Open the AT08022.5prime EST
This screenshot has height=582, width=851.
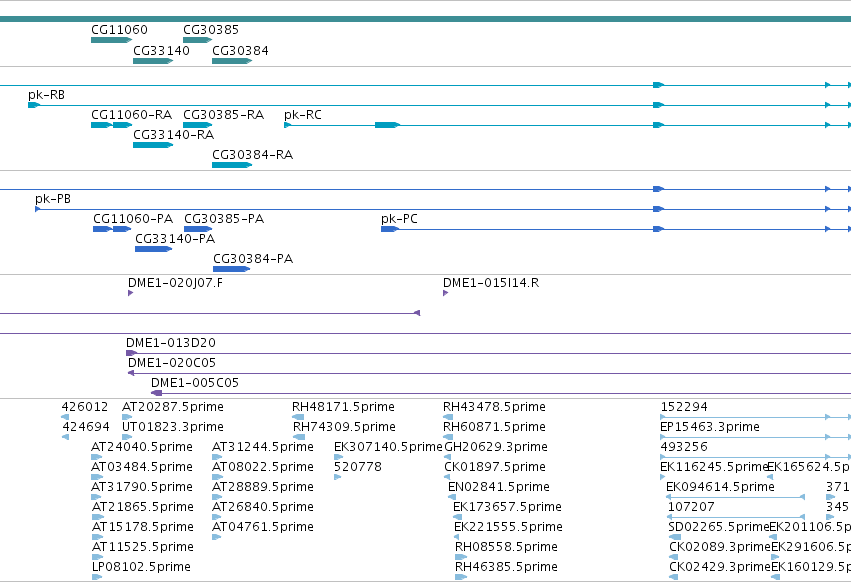[x=263, y=467]
